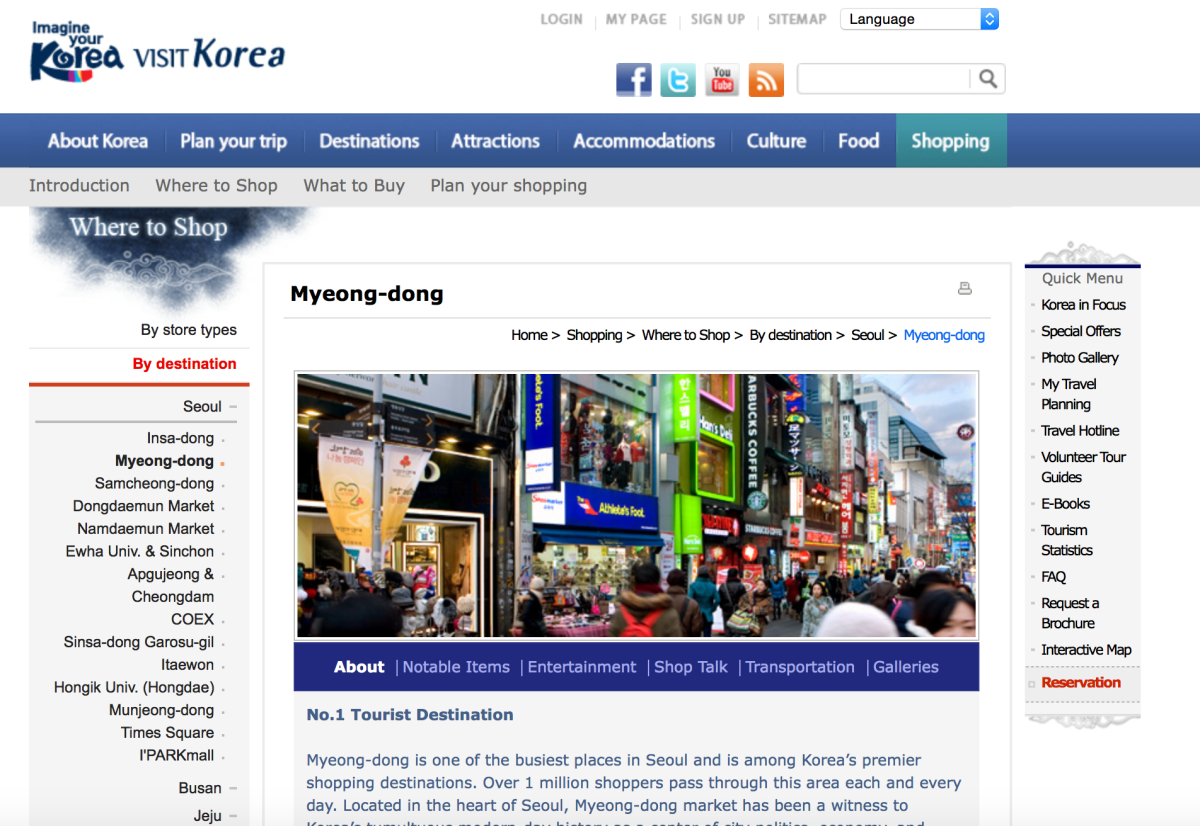Collapse the Seoul destination list
This screenshot has width=1200, height=826.
pos(232,407)
